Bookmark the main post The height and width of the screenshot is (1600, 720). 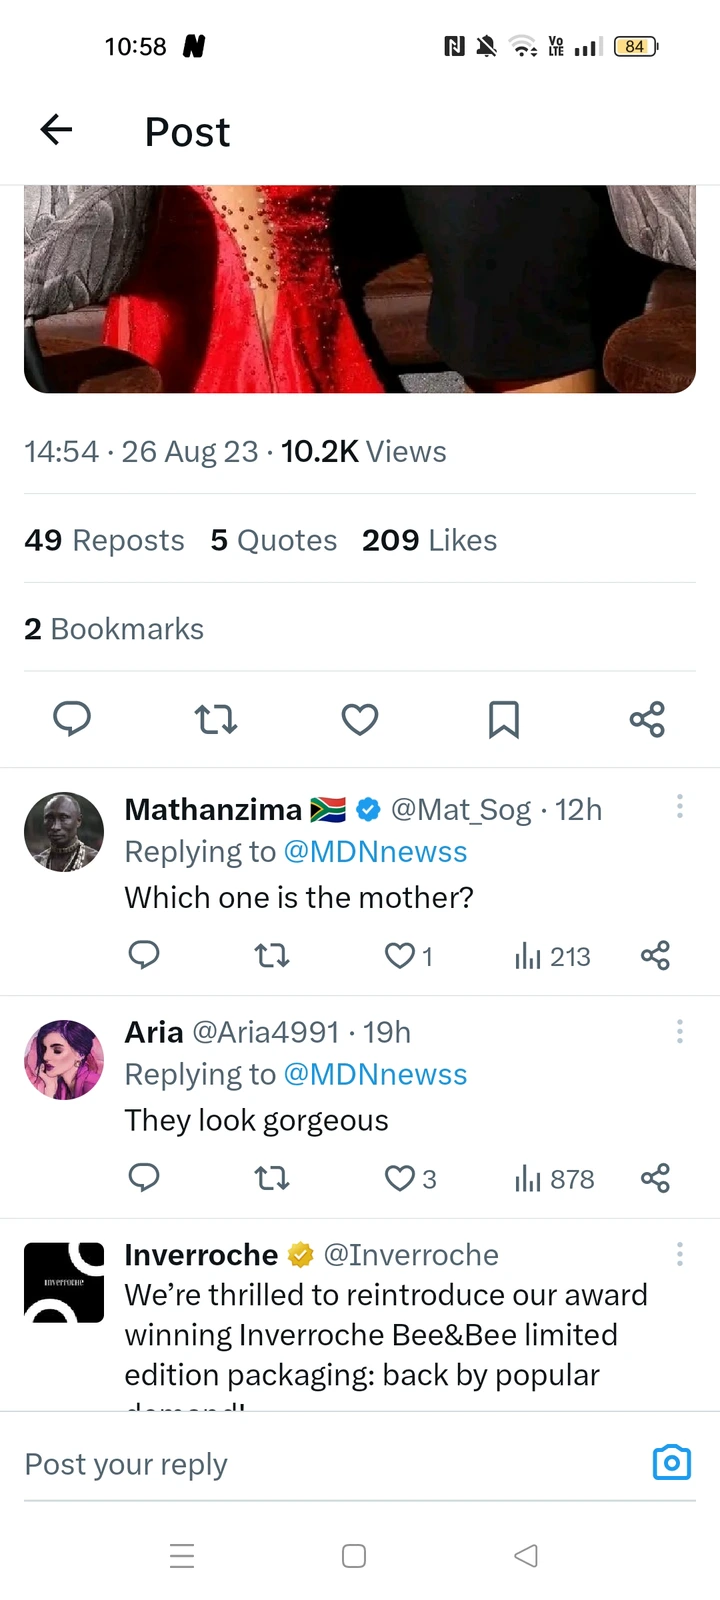(x=503, y=719)
